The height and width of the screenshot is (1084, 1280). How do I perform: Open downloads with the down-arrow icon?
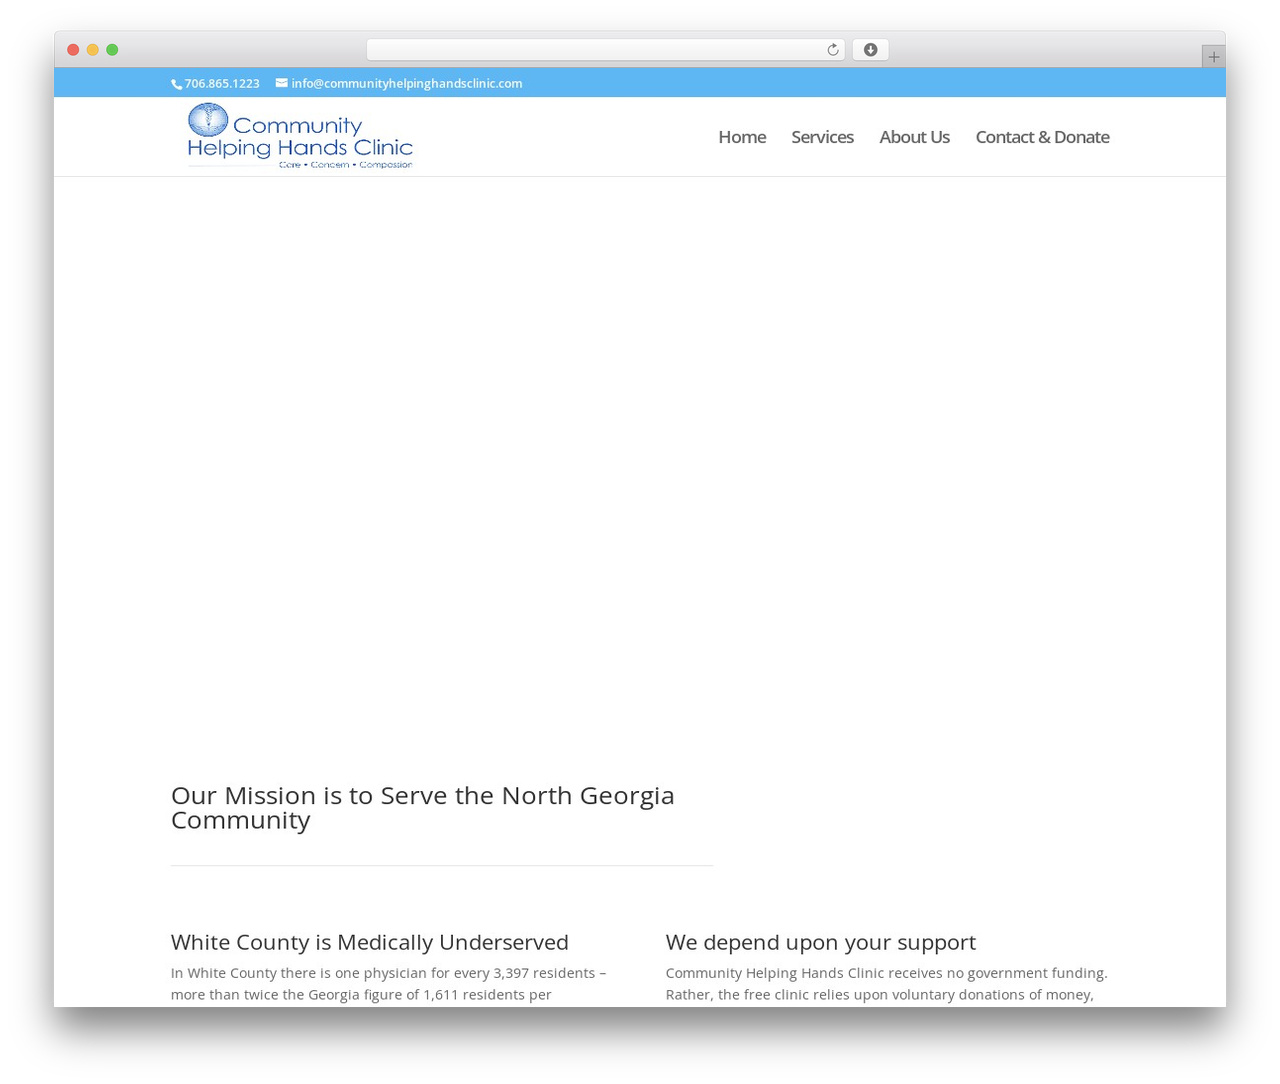(870, 50)
